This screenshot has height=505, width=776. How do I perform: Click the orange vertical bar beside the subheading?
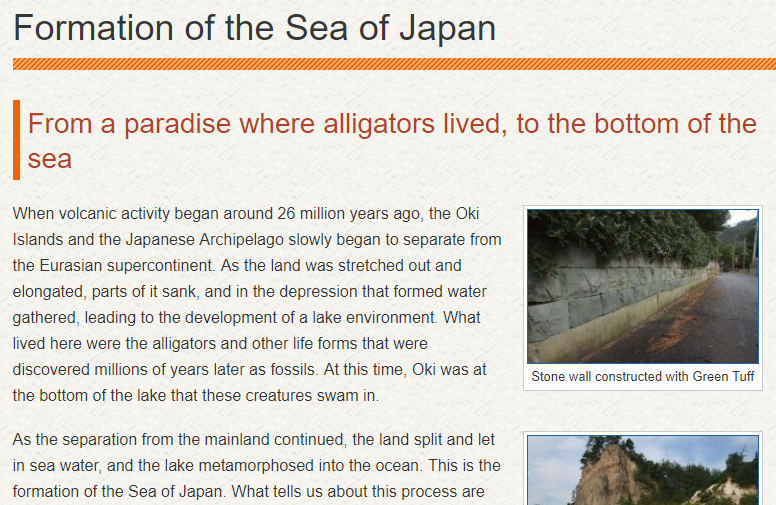(16, 140)
